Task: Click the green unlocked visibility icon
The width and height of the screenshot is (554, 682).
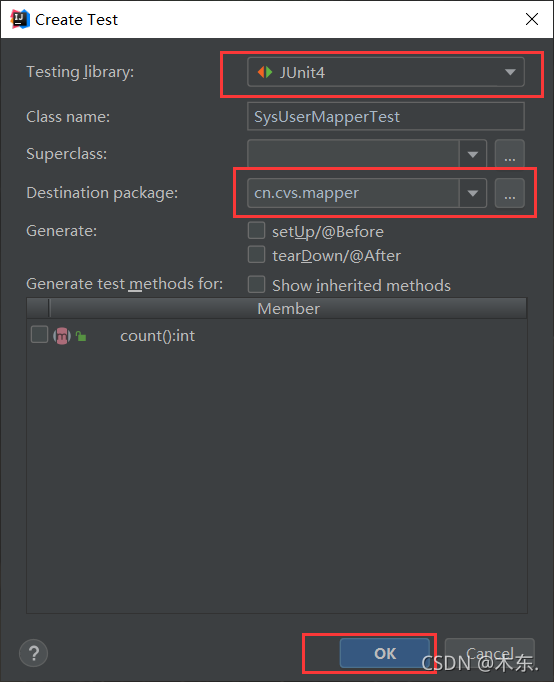Action: click(81, 336)
